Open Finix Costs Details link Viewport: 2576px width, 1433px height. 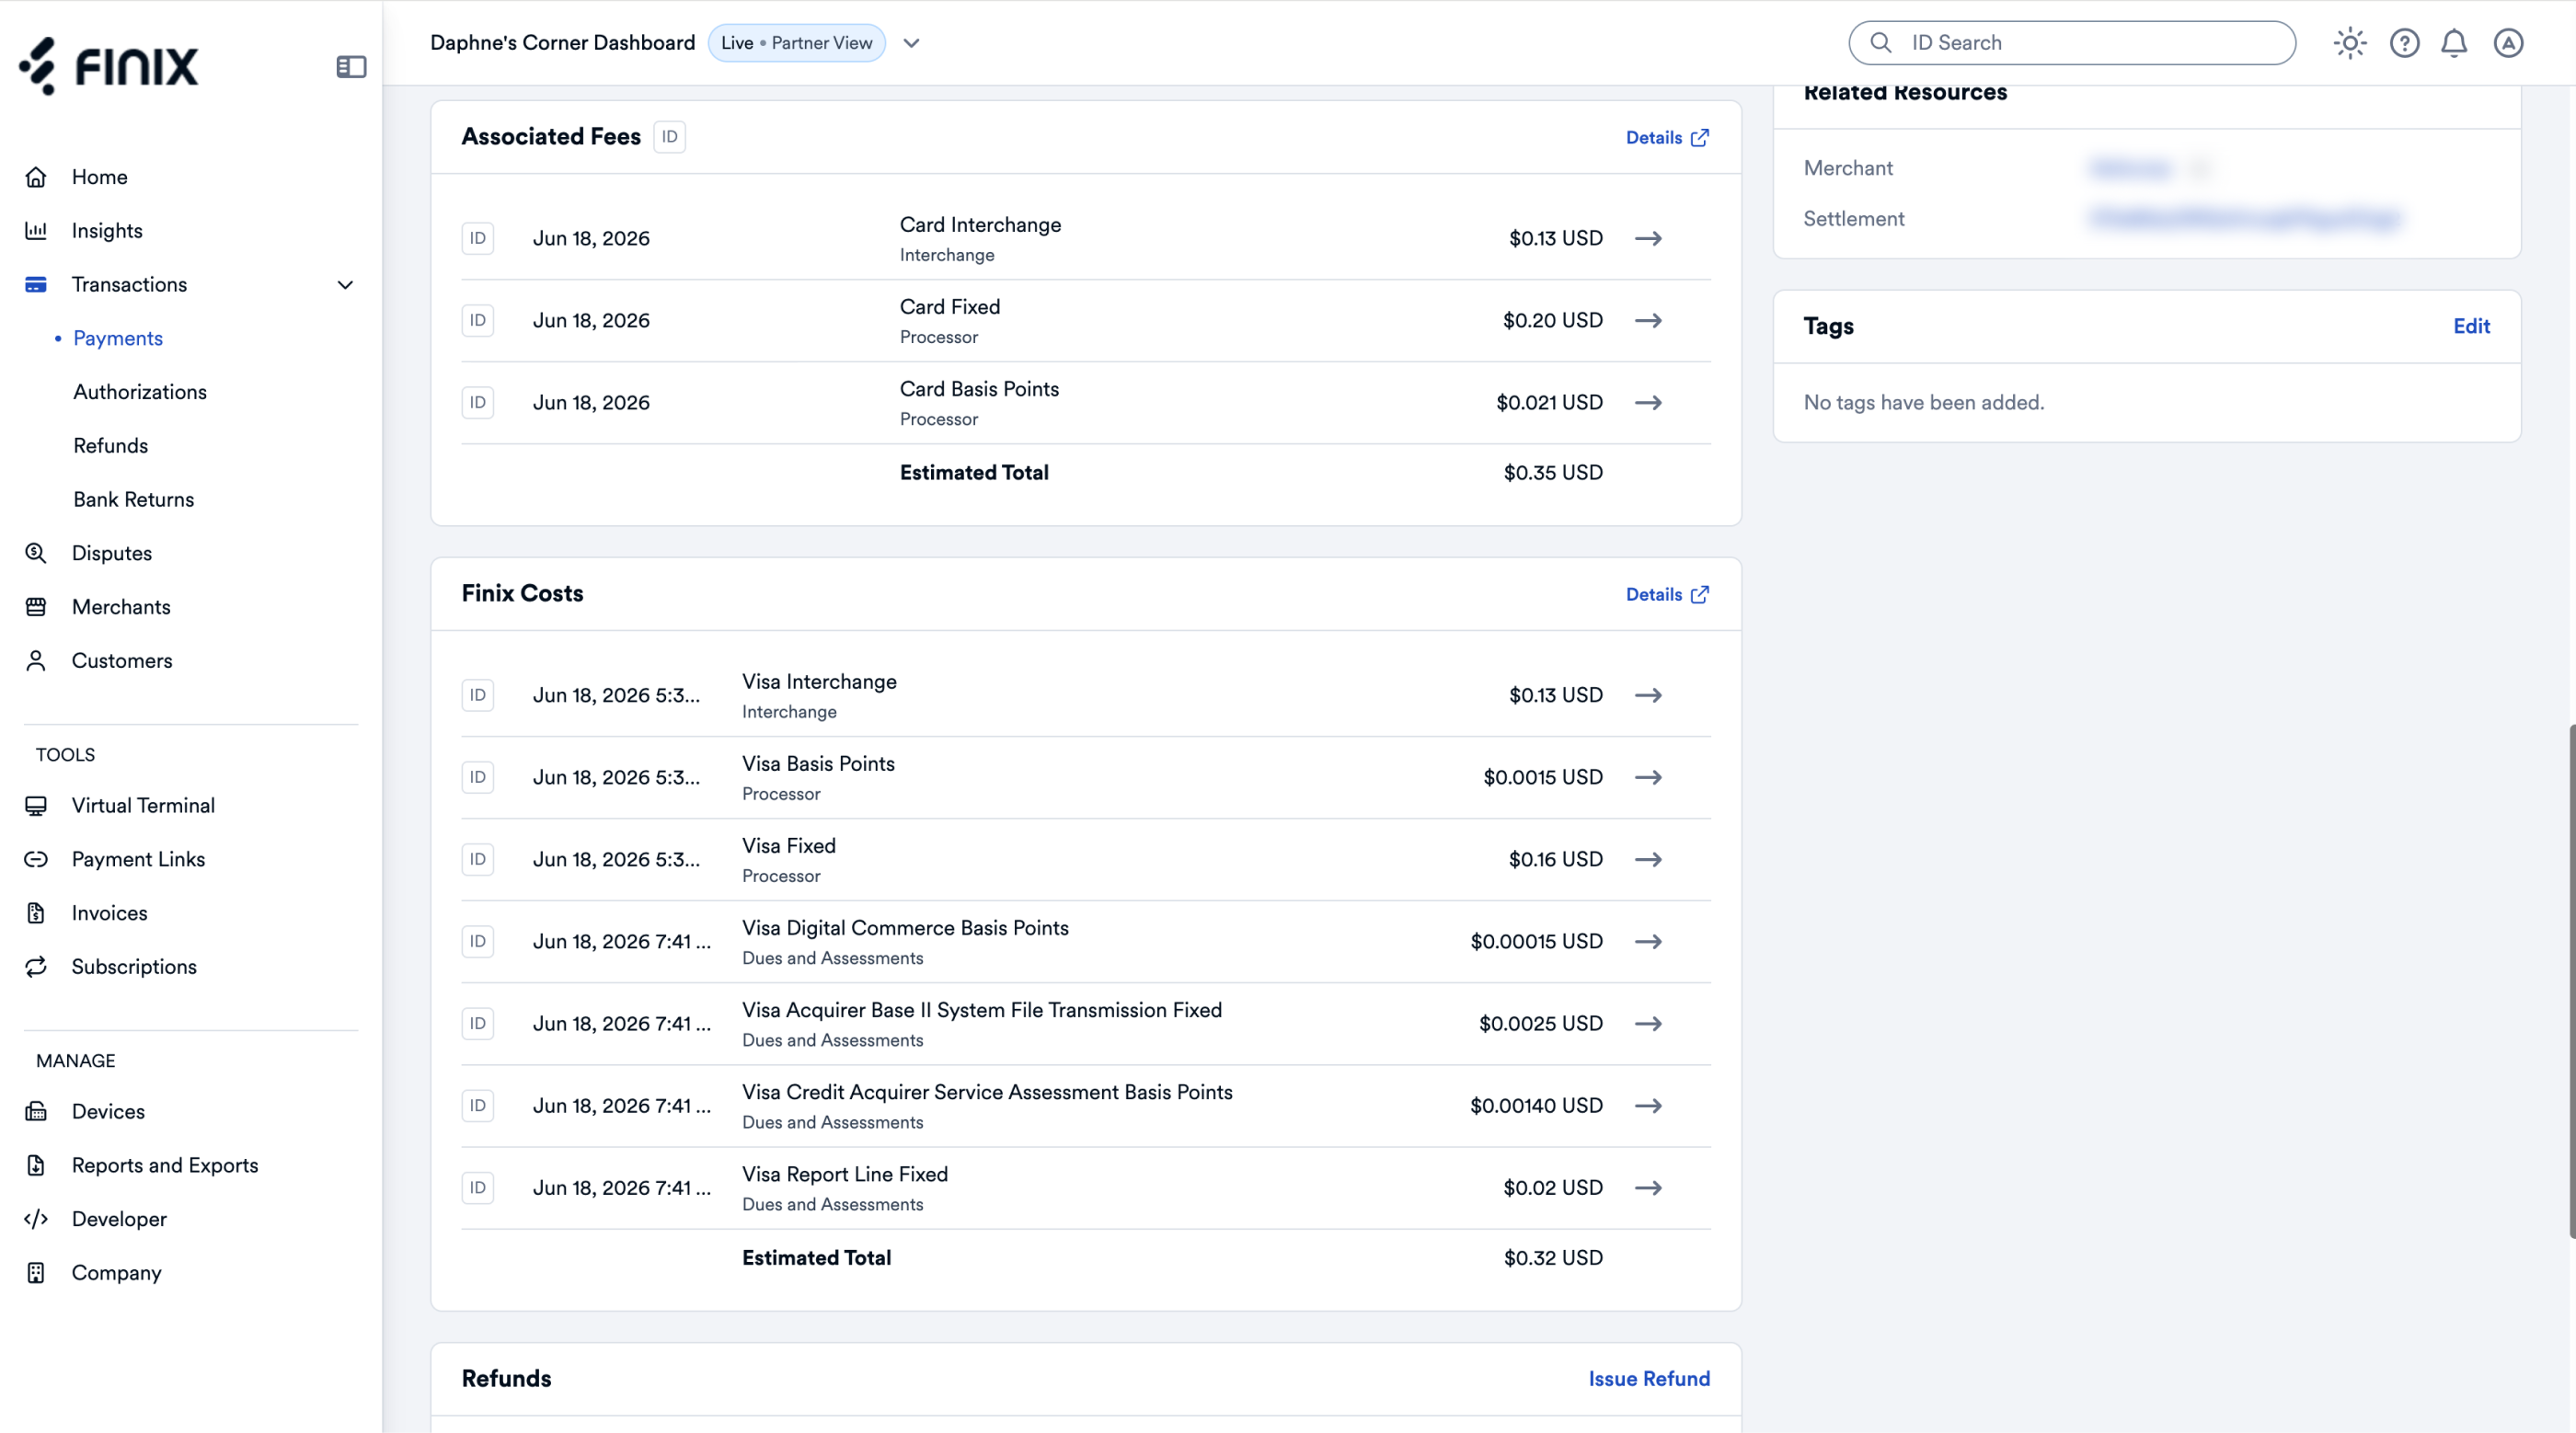[x=1667, y=594]
